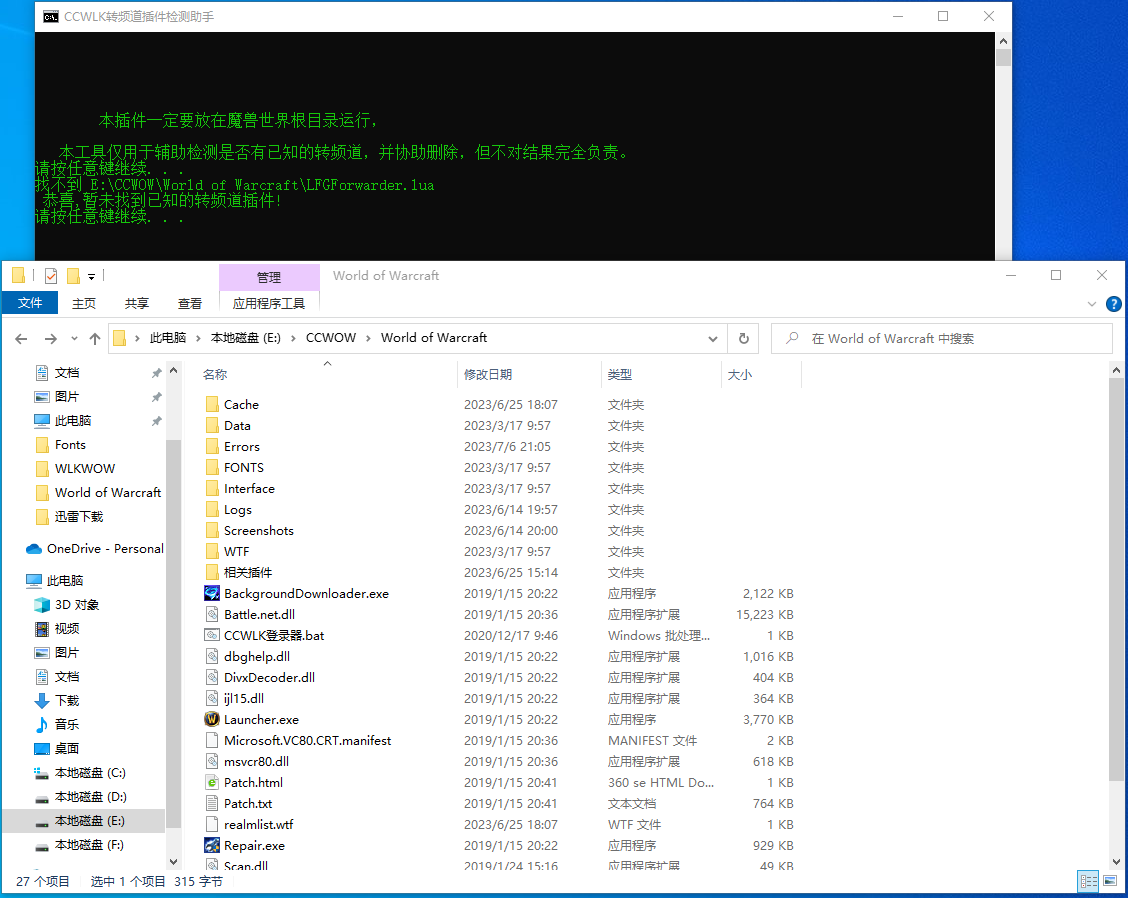Expand the ribbon with the chevron
The image size is (1128, 898).
(x=1091, y=303)
